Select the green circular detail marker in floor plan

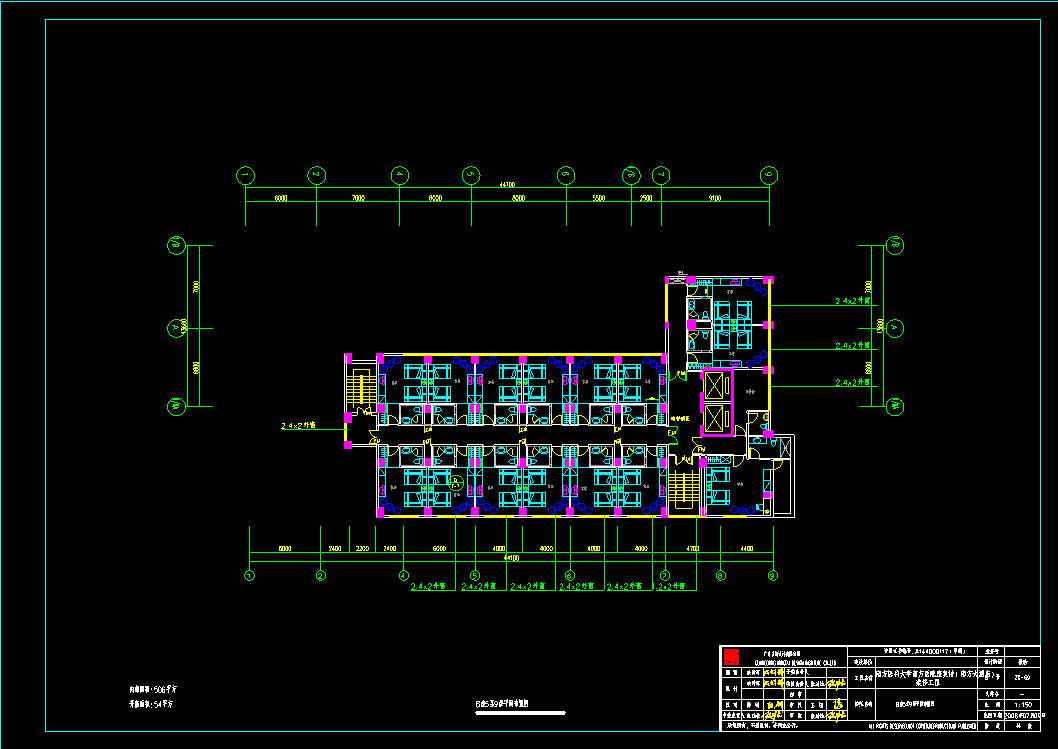pyautogui.click(x=456, y=485)
